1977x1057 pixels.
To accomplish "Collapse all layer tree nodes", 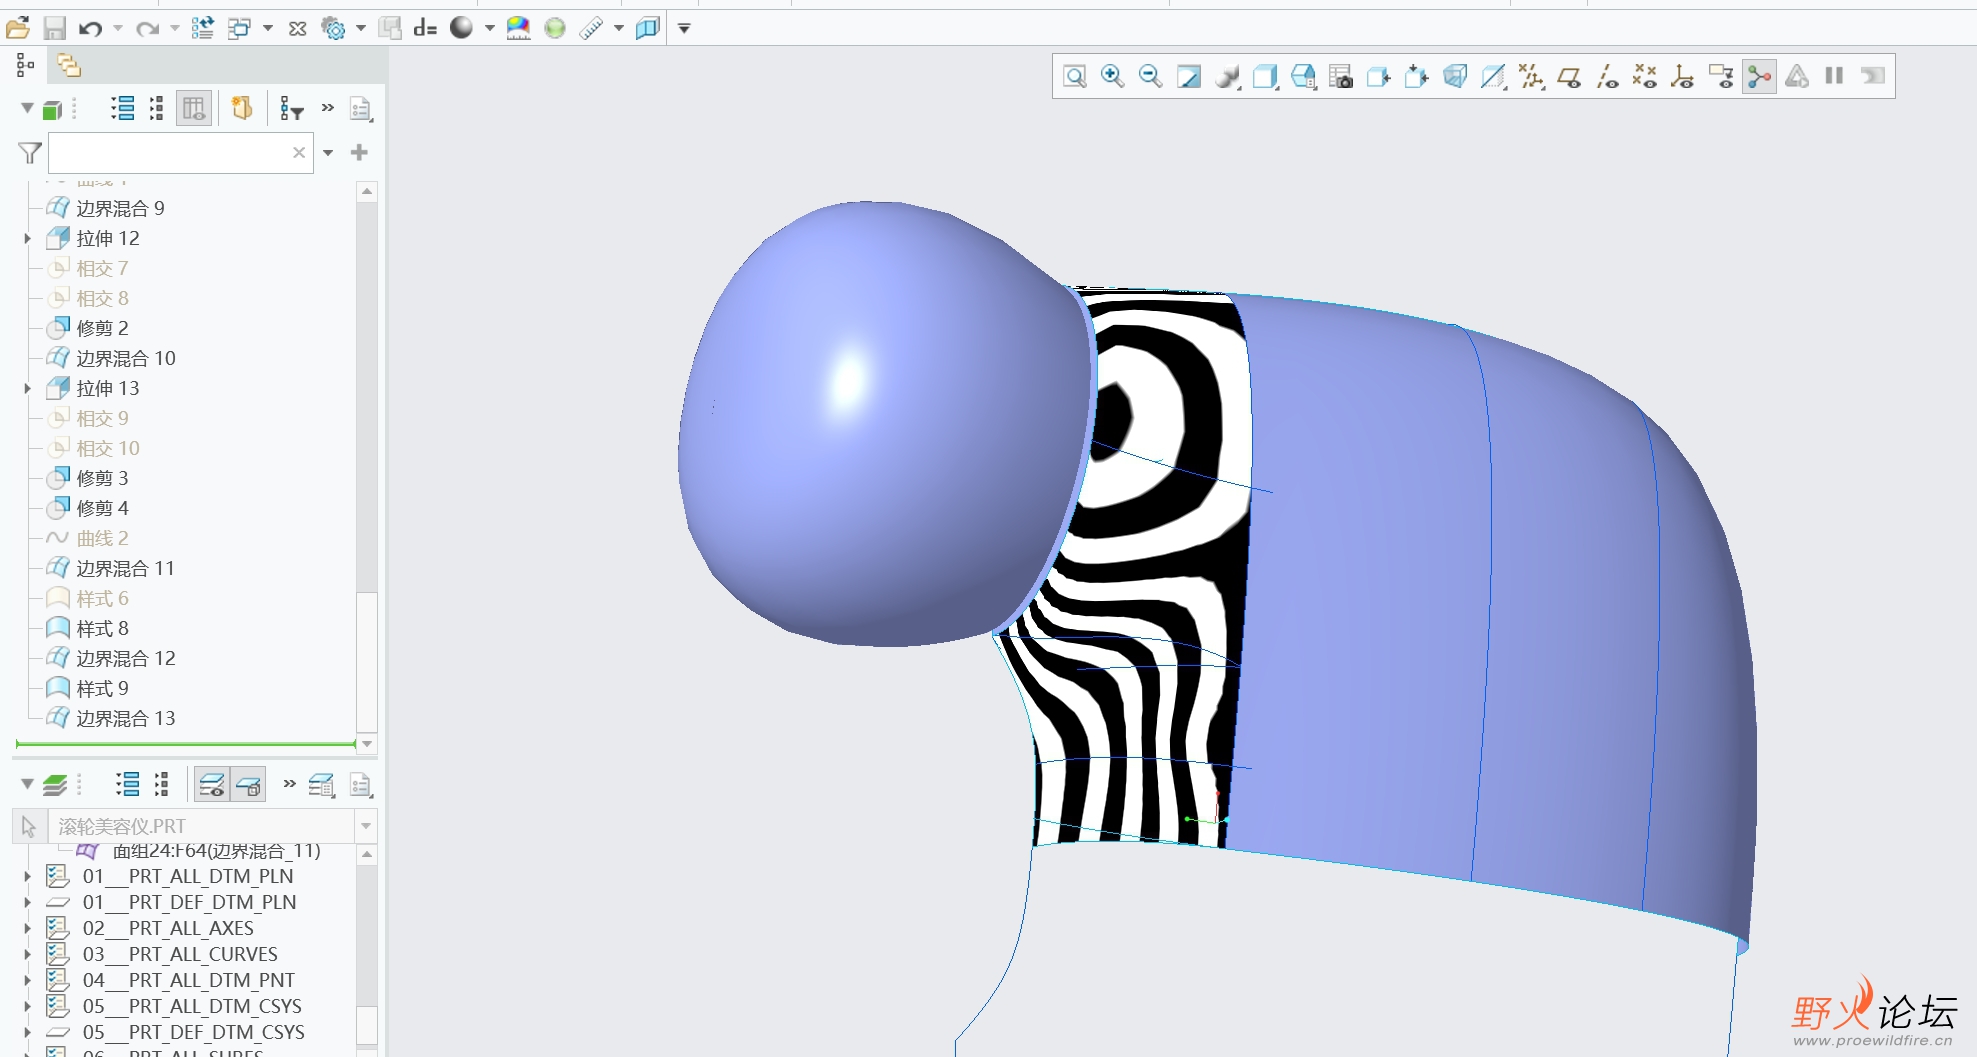I will tap(160, 785).
